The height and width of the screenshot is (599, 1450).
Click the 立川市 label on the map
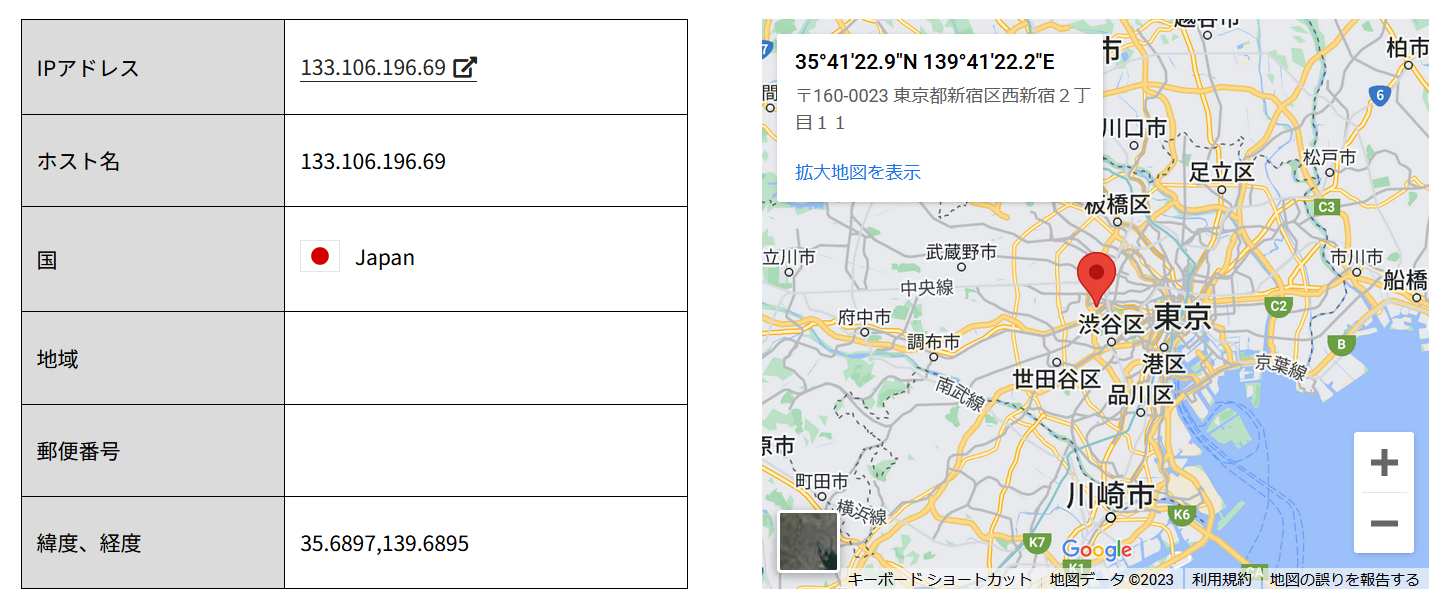[789, 257]
